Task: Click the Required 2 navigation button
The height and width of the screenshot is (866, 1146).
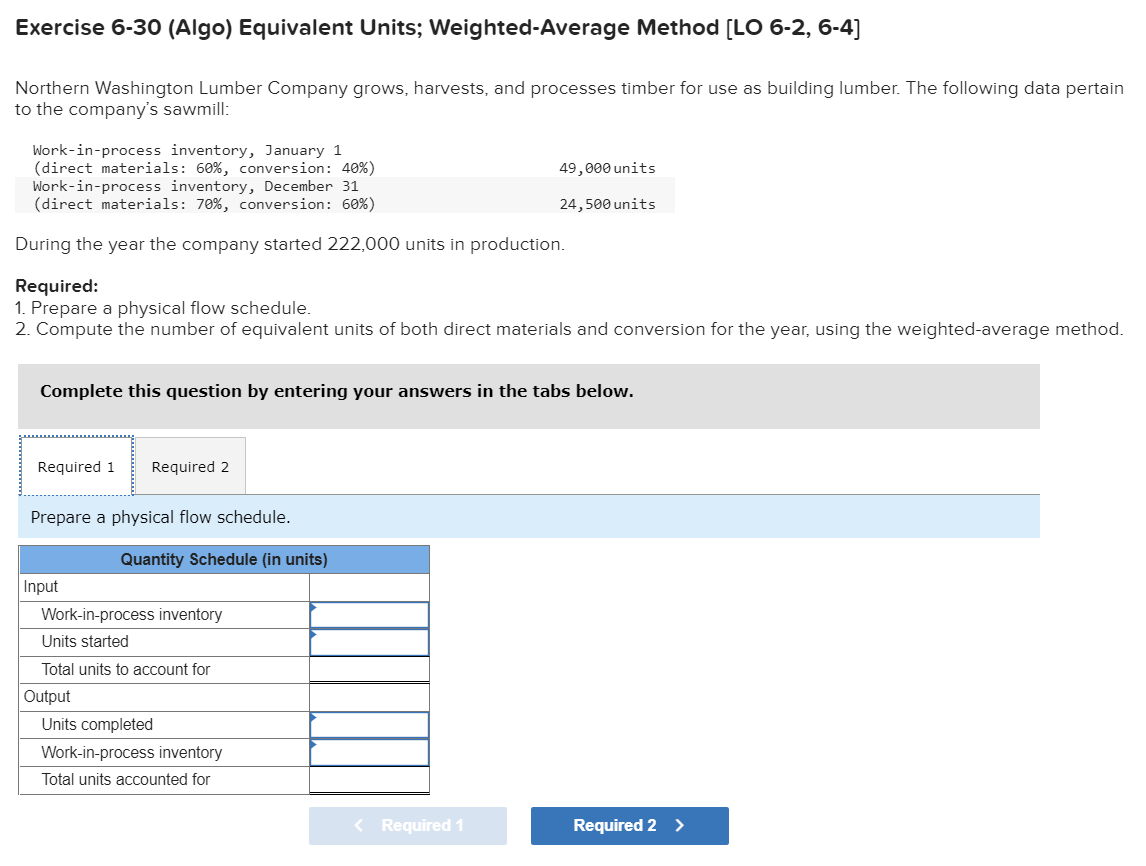Action: click(x=629, y=825)
